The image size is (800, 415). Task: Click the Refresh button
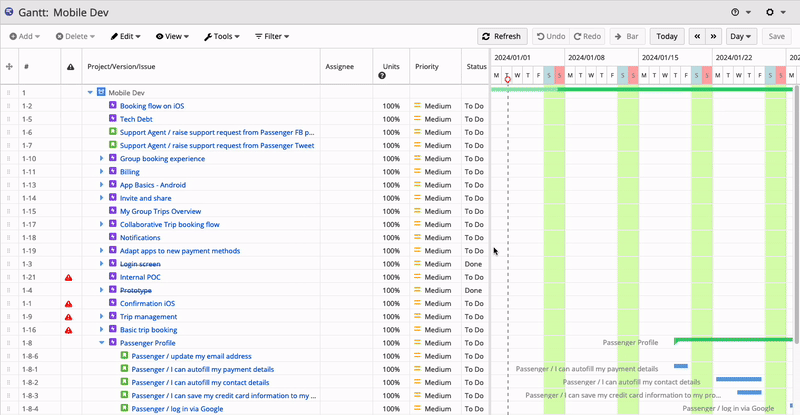pos(501,36)
